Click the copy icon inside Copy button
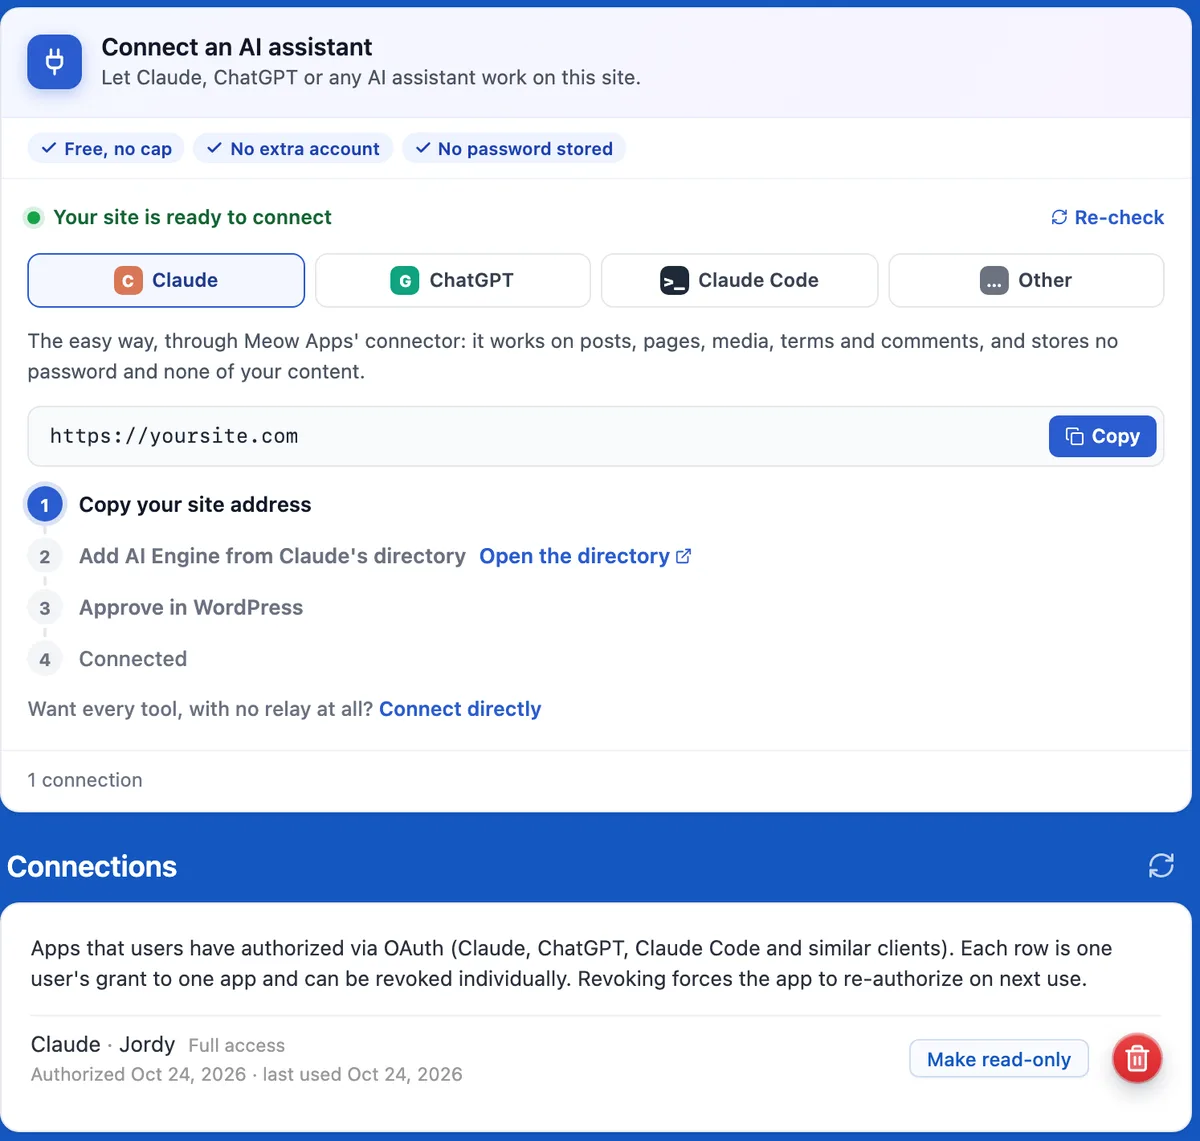1200x1141 pixels. (x=1074, y=436)
